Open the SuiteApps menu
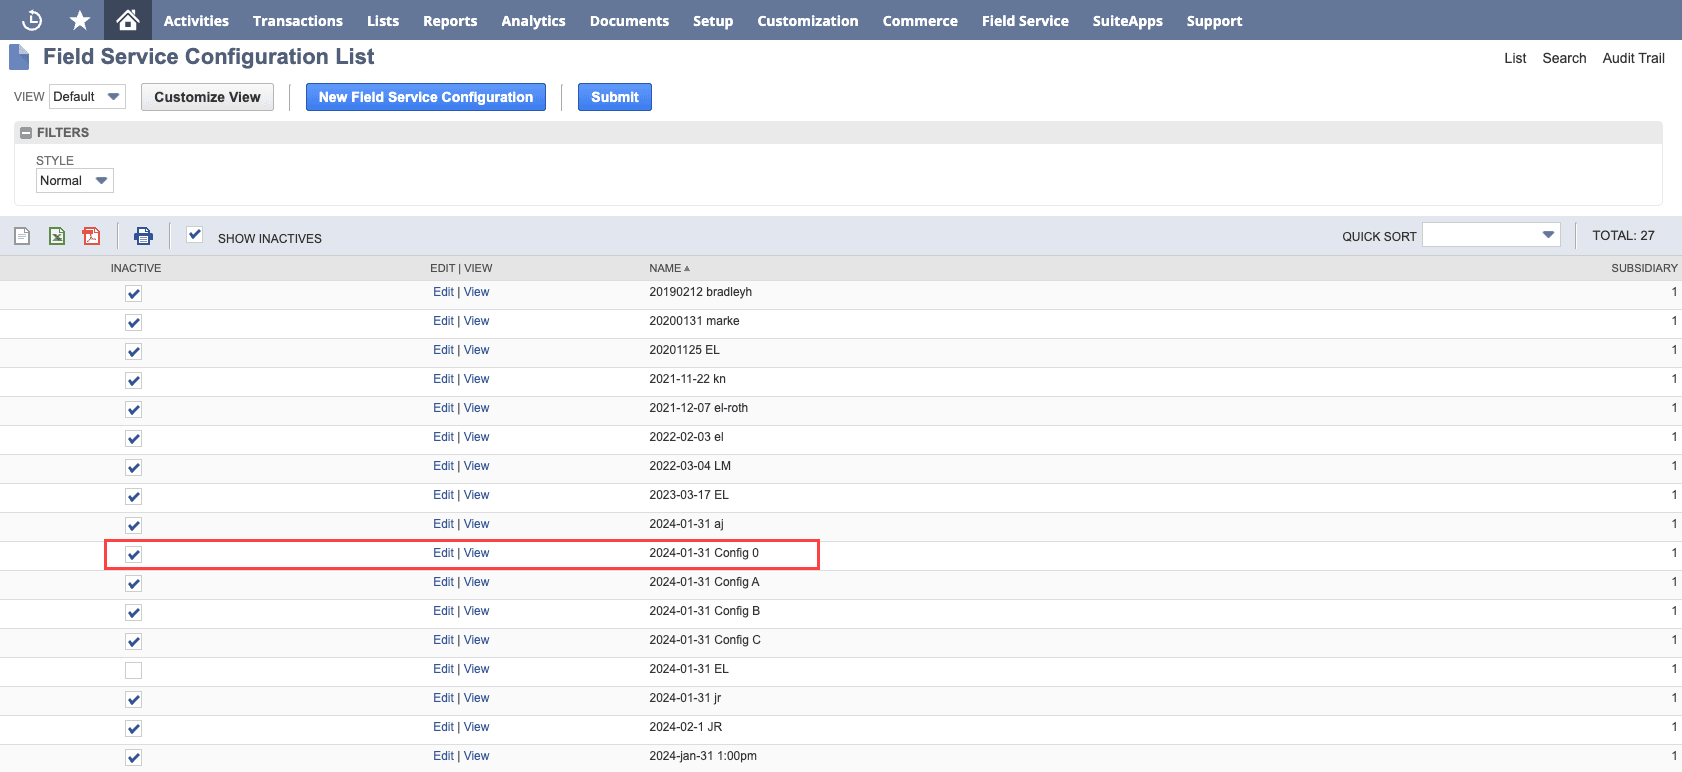Image resolution: width=1682 pixels, height=772 pixels. [x=1128, y=20]
